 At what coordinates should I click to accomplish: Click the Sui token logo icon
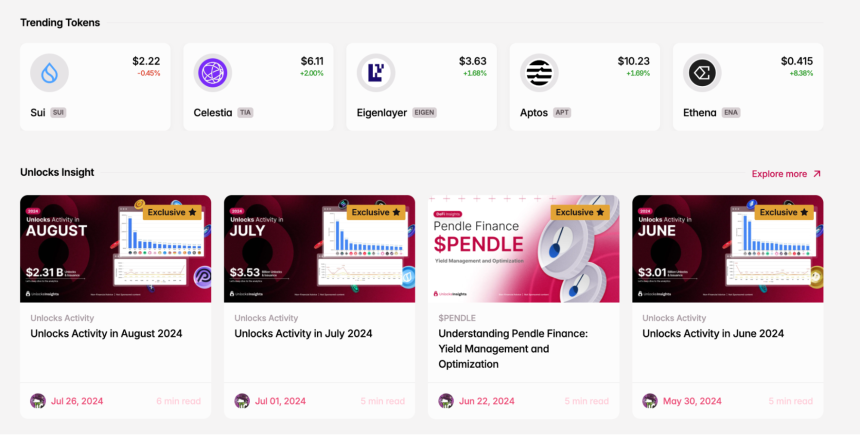click(x=49, y=73)
